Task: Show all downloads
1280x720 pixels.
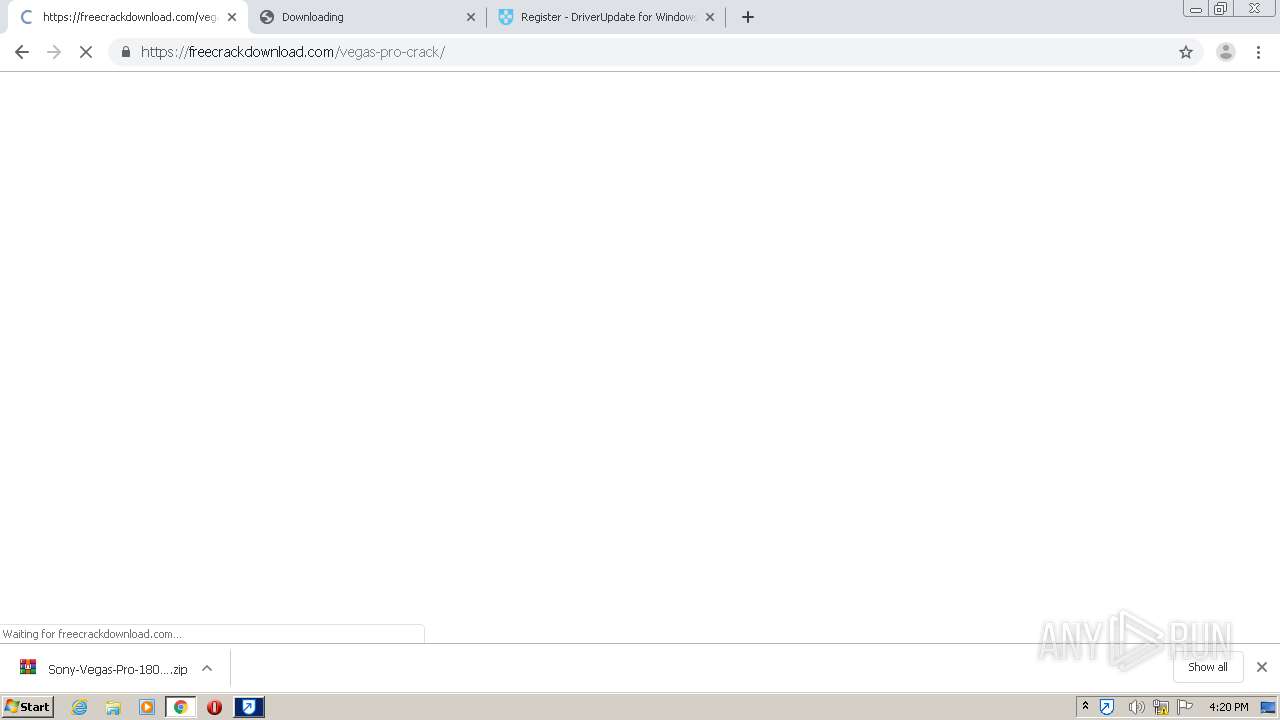Action: 1208,667
